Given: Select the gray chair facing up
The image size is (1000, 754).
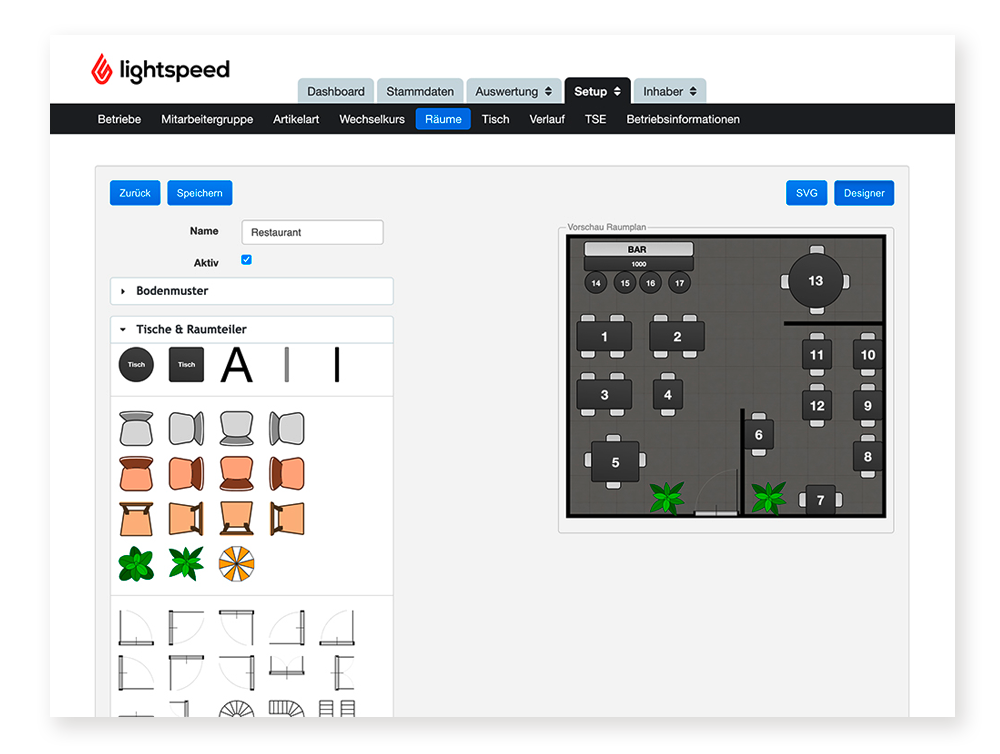Looking at the screenshot, I should (136, 428).
